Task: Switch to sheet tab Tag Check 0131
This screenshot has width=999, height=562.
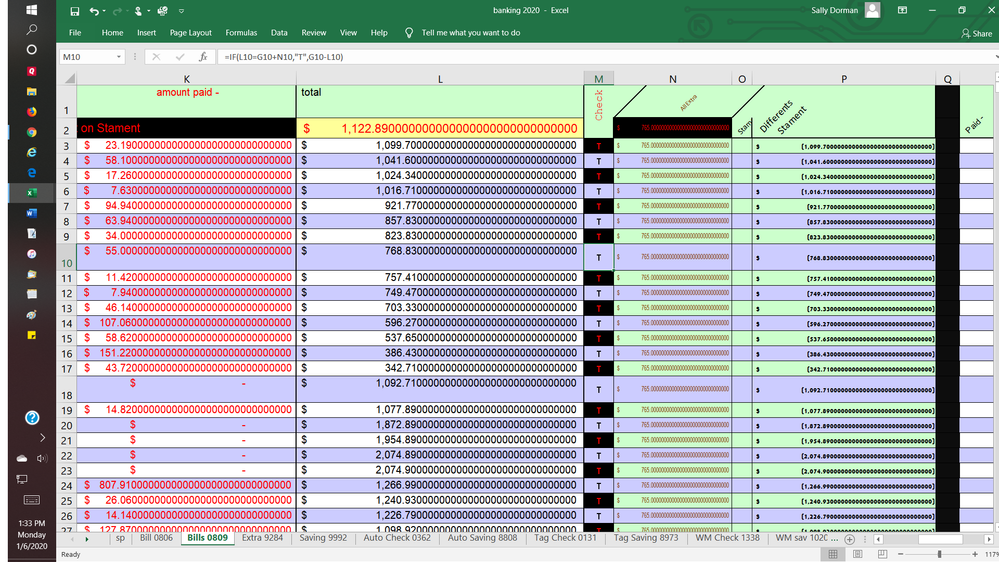Action: pyautogui.click(x=565, y=538)
